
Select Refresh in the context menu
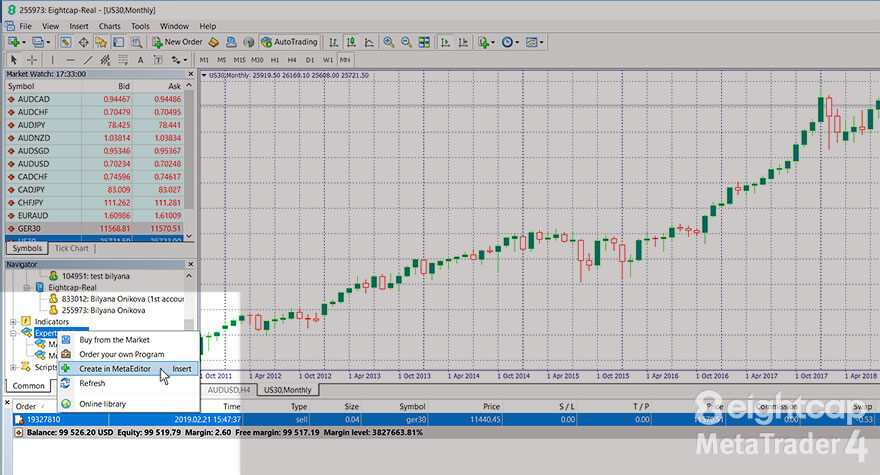click(x=129, y=383)
